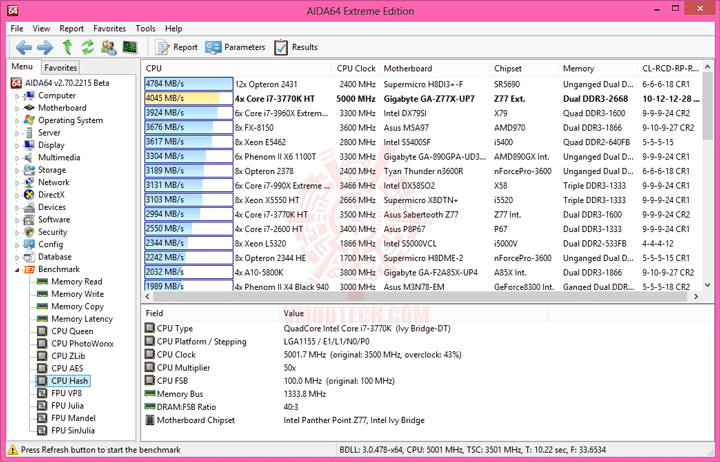Open the user management toolbar icon

tap(109, 47)
